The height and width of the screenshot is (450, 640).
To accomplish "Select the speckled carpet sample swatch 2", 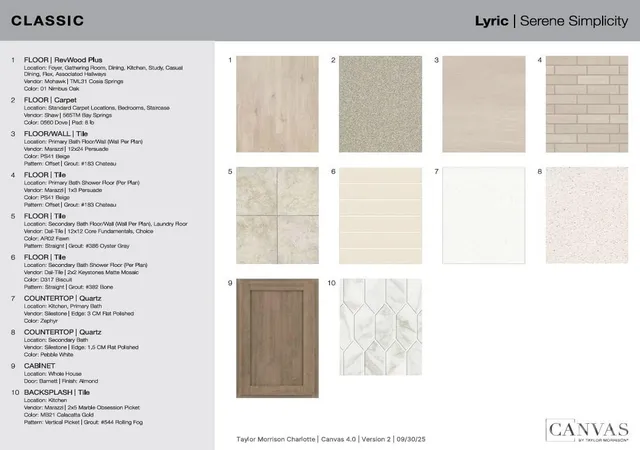I will pos(380,104).
